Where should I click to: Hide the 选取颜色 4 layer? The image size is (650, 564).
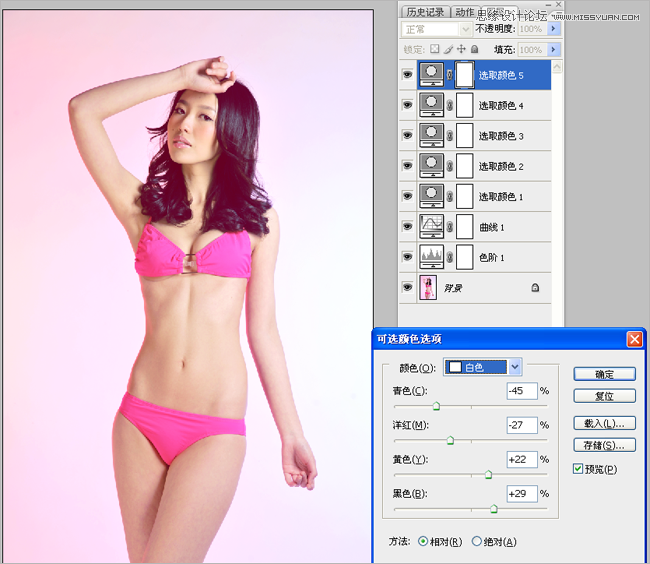point(407,105)
